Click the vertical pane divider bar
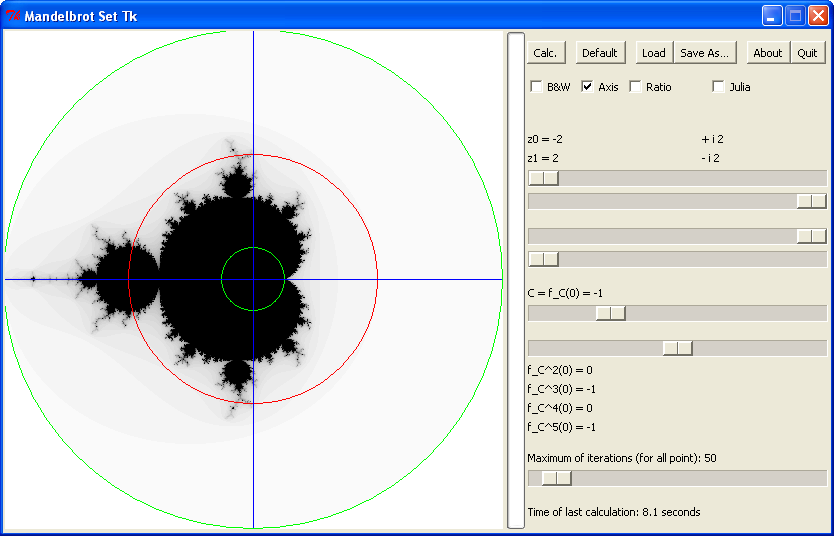Viewport: 834px width, 536px height. click(515, 280)
